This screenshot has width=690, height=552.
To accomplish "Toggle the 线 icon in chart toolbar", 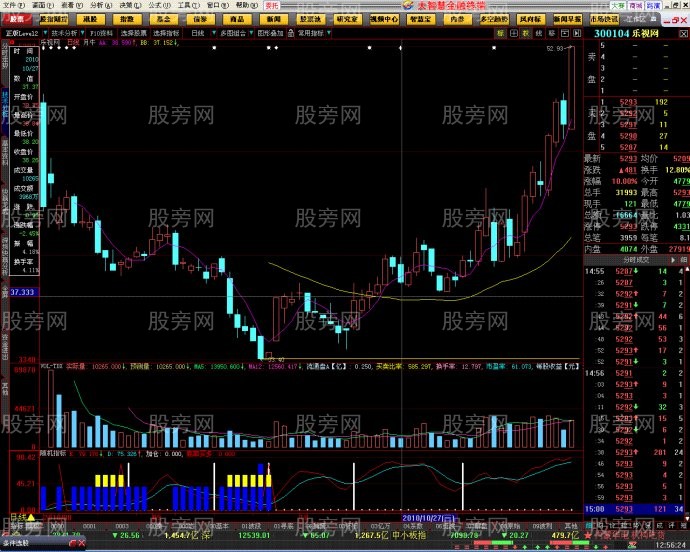I will point(539,33).
